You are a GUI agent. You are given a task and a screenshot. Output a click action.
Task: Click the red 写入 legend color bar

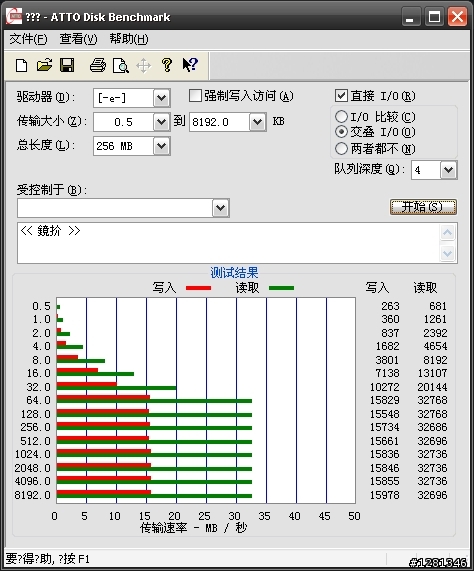198,288
